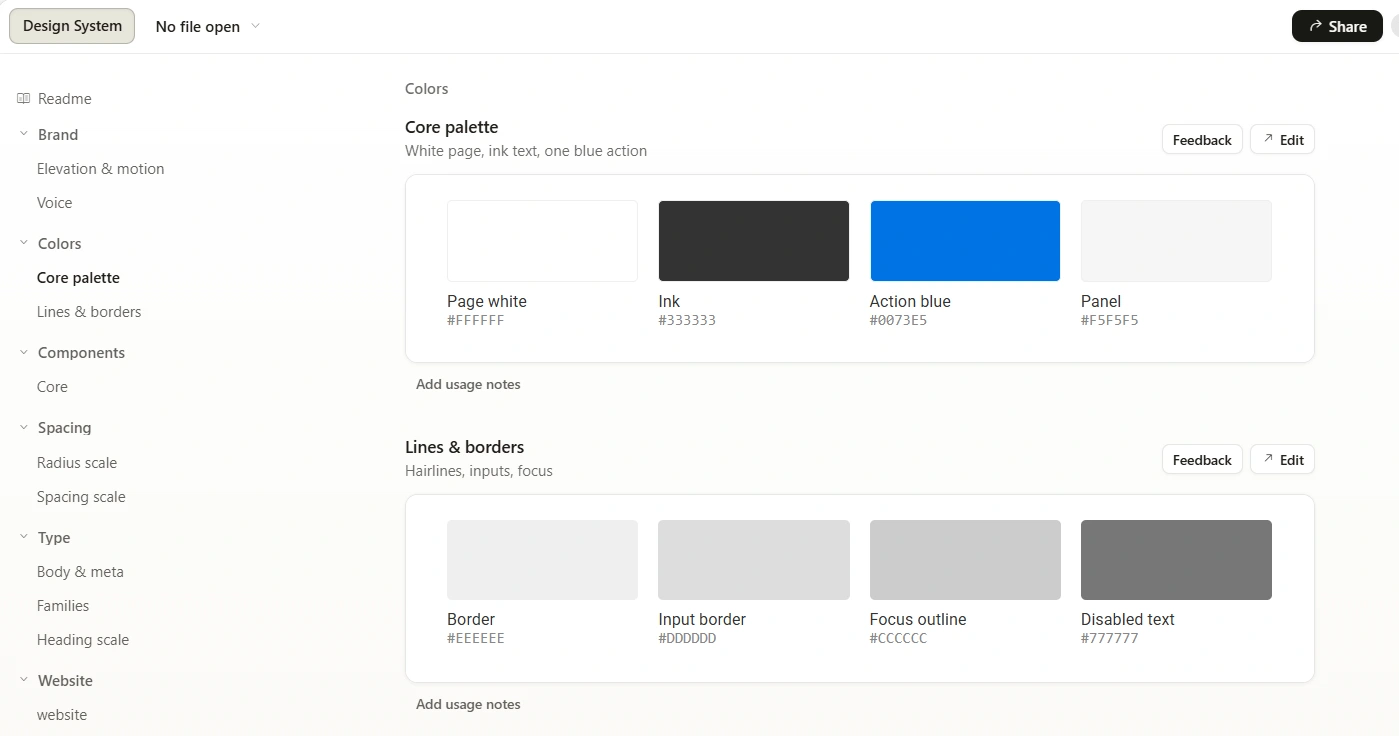The width and height of the screenshot is (1399, 736).
Task: Click the #CCCCCC hex value
Action: coord(898,638)
